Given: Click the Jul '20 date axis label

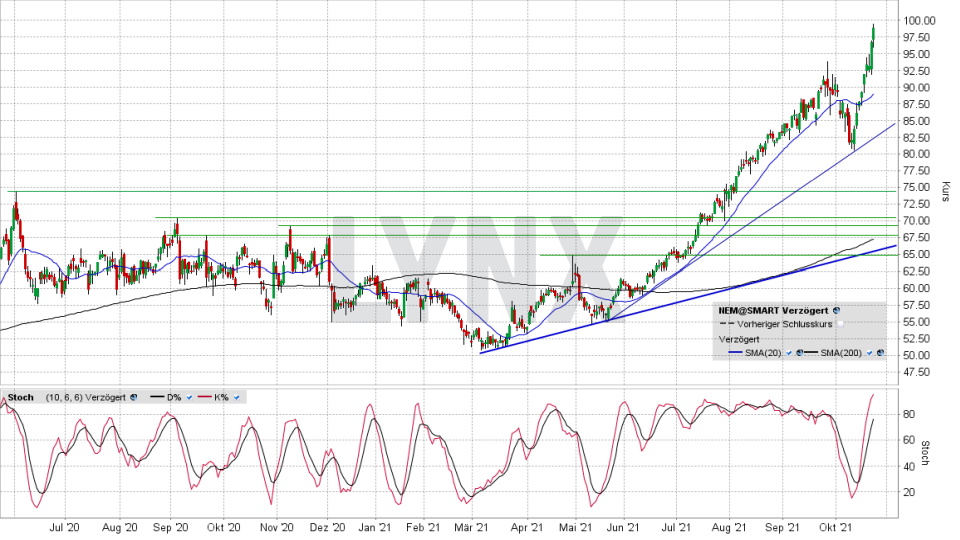Looking at the screenshot, I should click(x=64, y=528).
